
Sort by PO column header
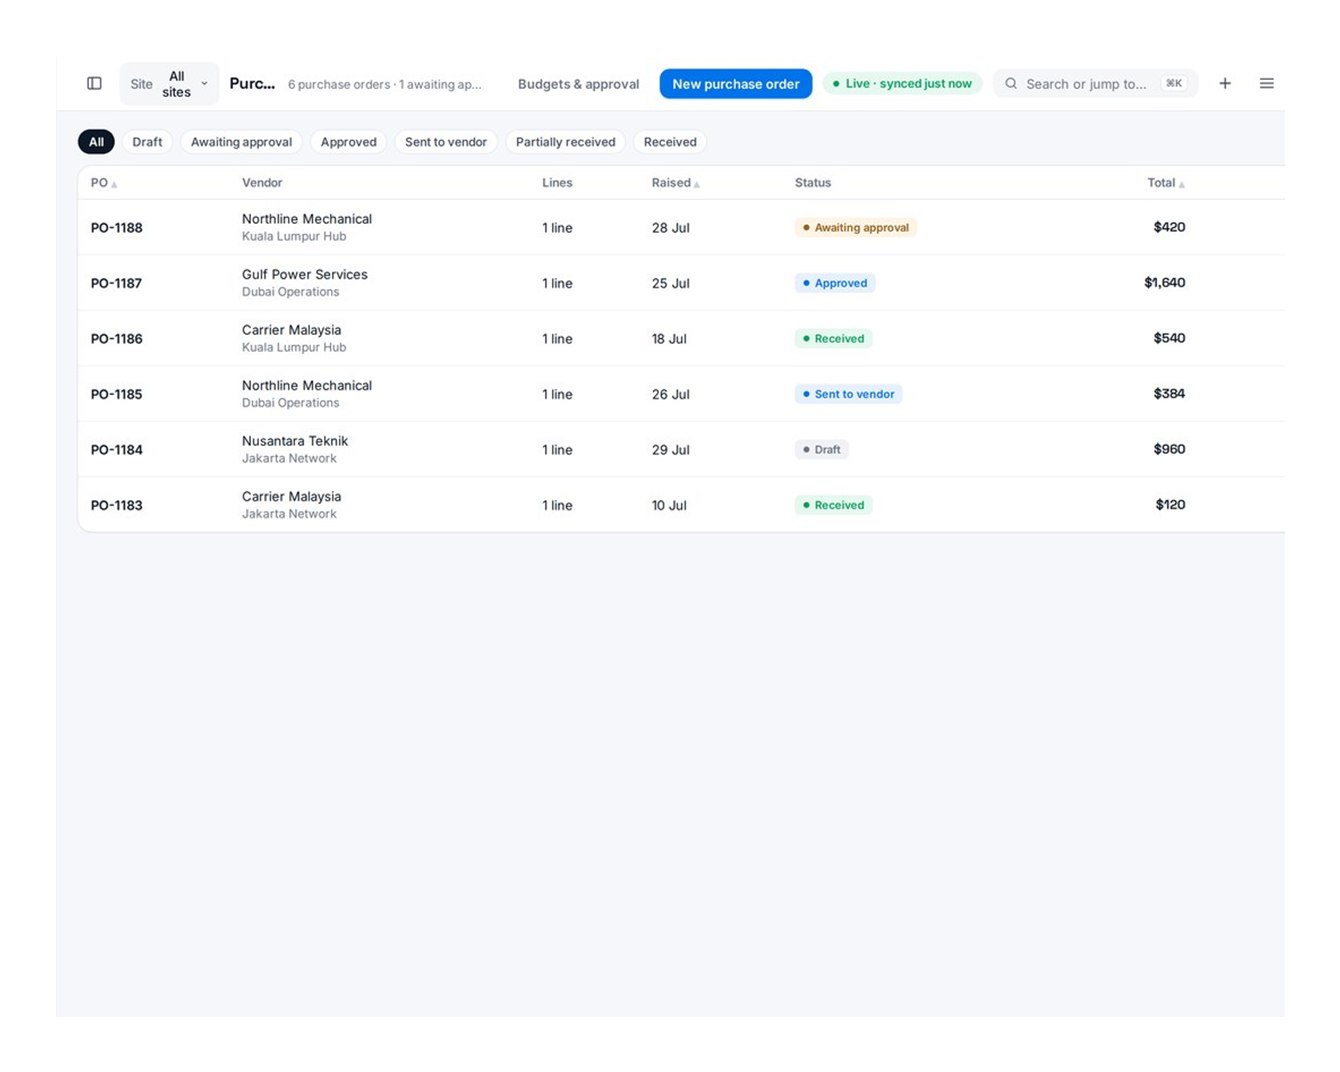tap(104, 183)
